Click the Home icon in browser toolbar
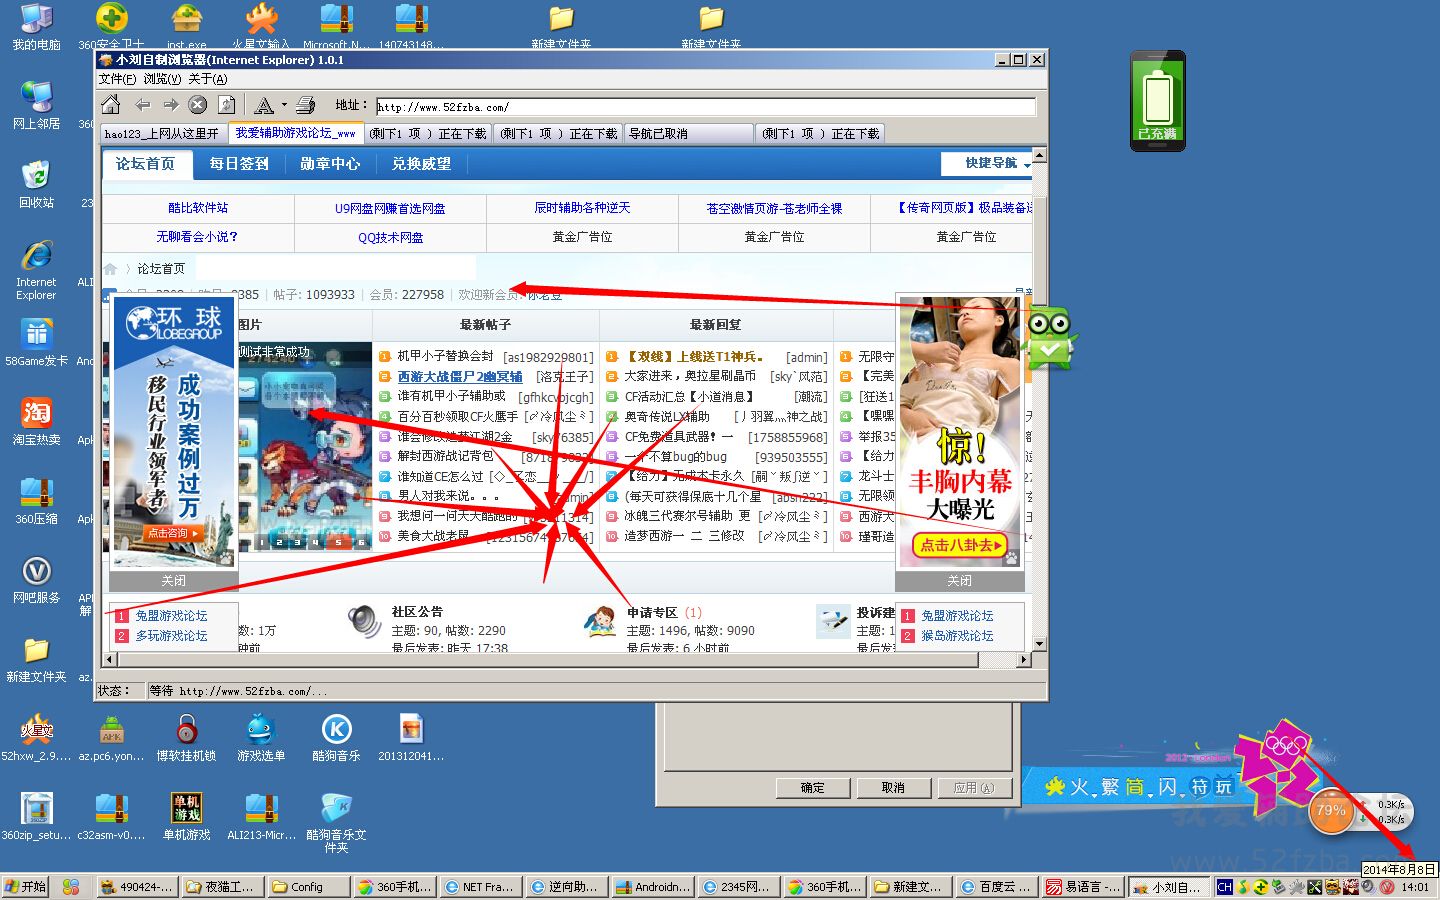 111,105
